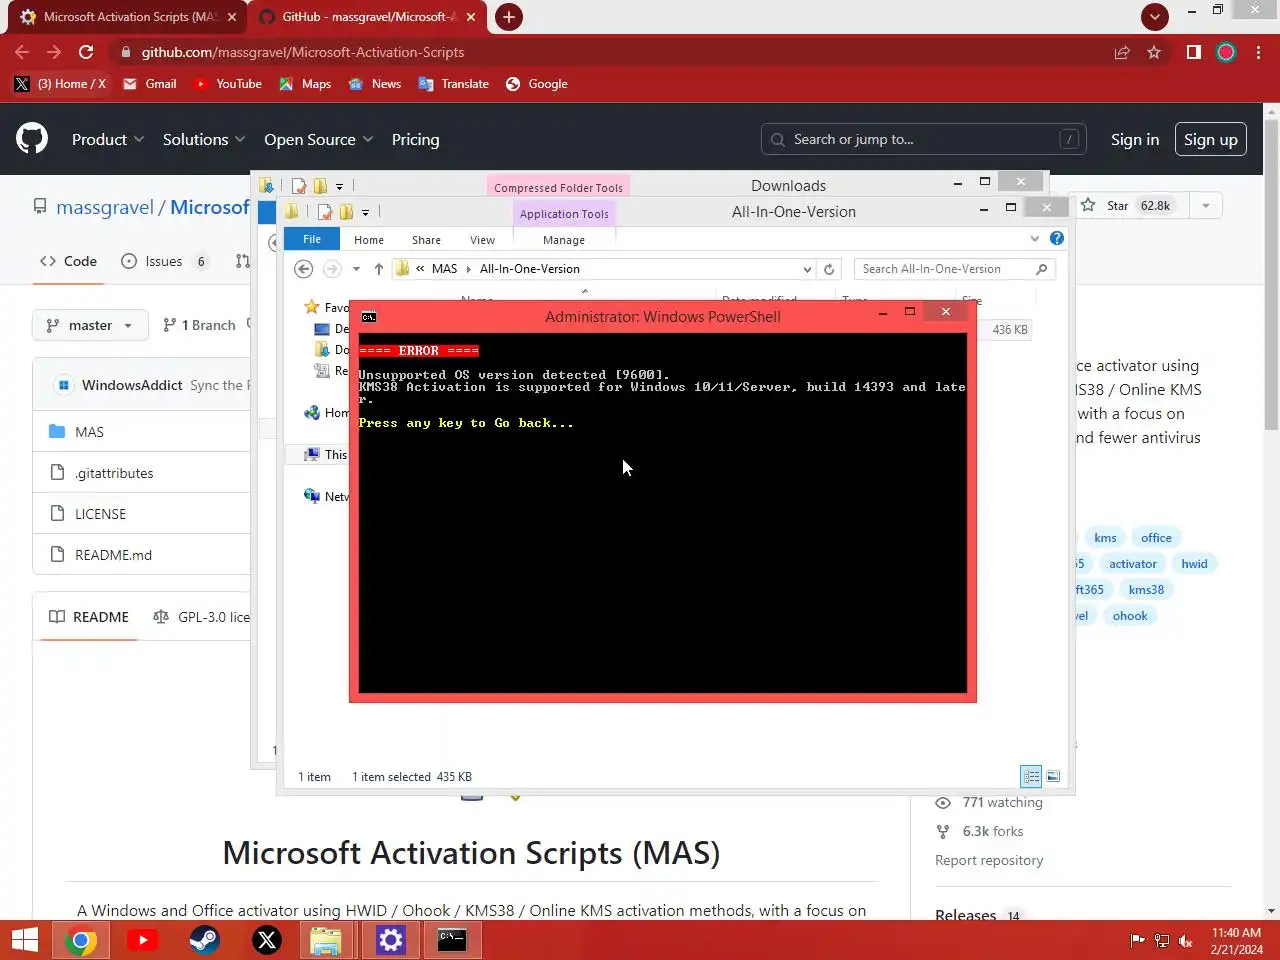Star the repository
1280x960 pixels.
pyautogui.click(x=1127, y=206)
